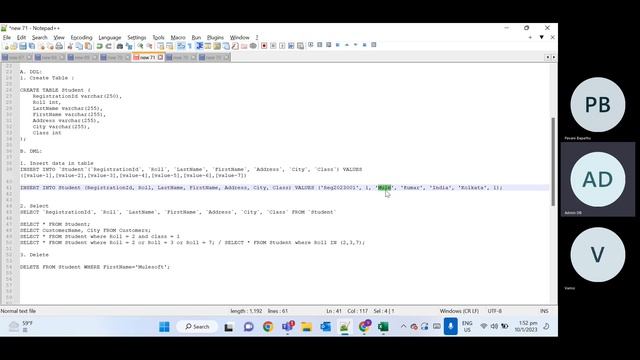Click the Paste toolbar icon
The image size is (640, 360).
(x=88, y=46)
